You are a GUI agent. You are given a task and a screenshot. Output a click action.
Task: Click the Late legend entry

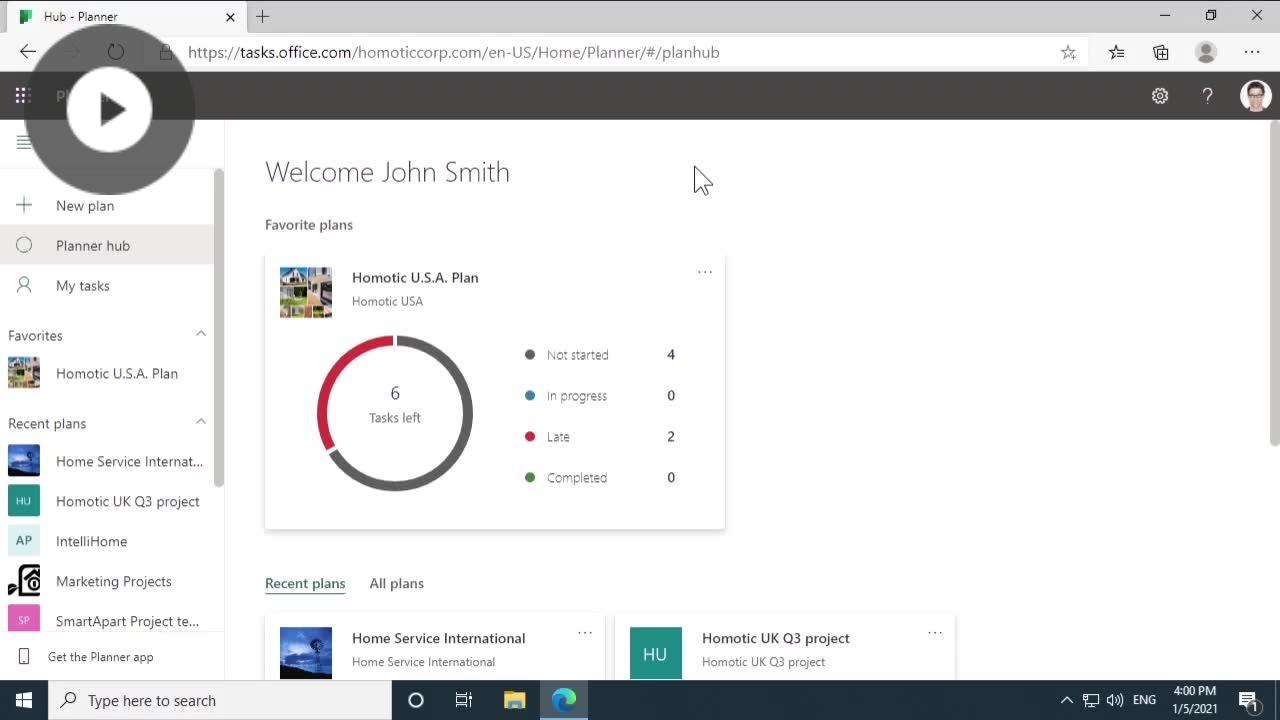point(600,437)
